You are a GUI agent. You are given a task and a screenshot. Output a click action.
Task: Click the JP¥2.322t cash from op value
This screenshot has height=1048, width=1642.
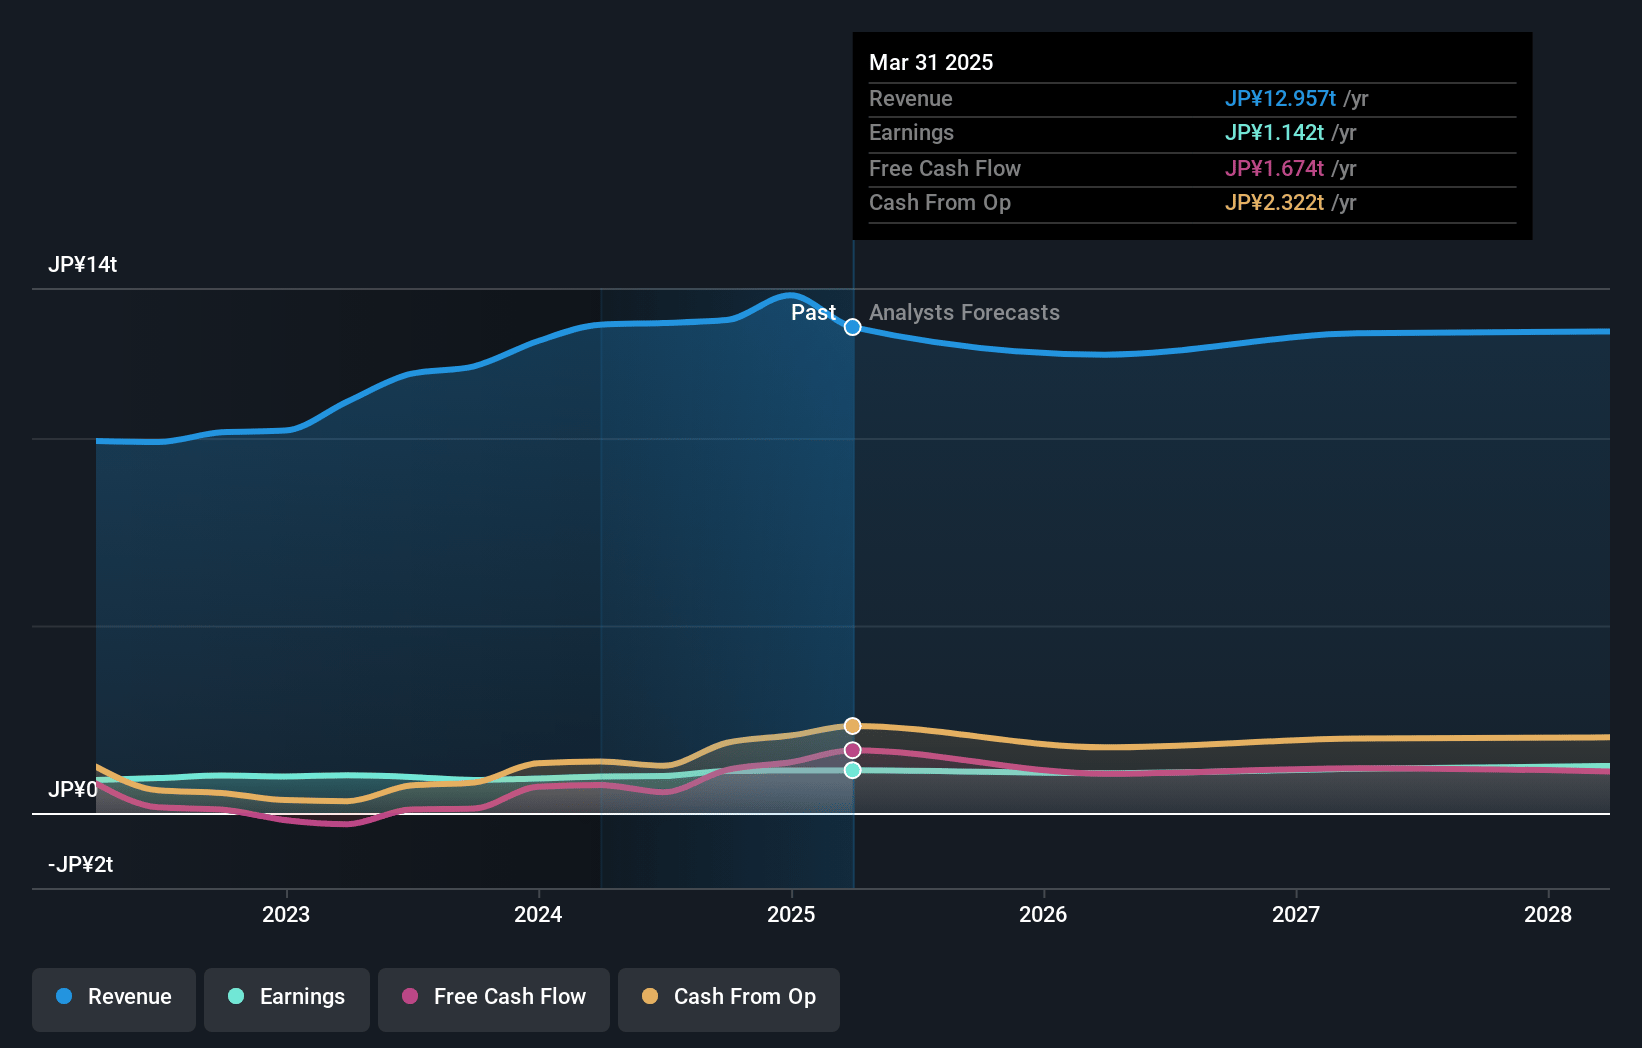pos(1274,202)
